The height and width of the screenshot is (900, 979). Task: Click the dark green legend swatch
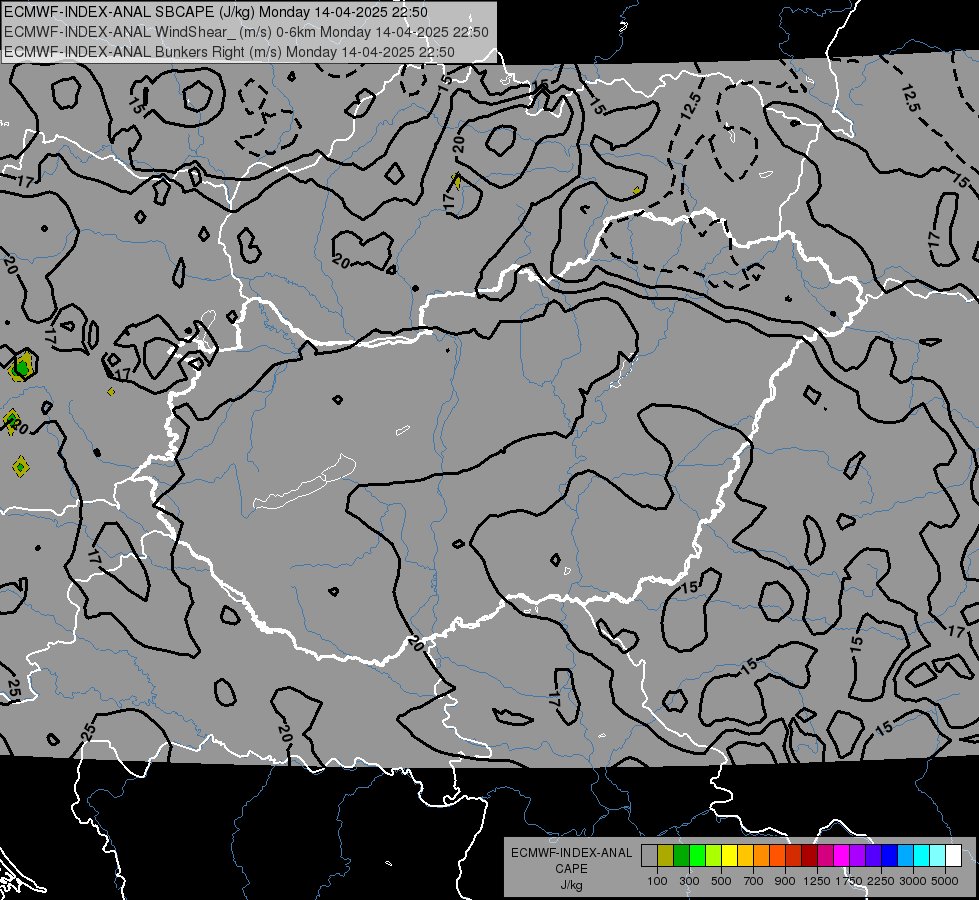pyautogui.click(x=681, y=855)
